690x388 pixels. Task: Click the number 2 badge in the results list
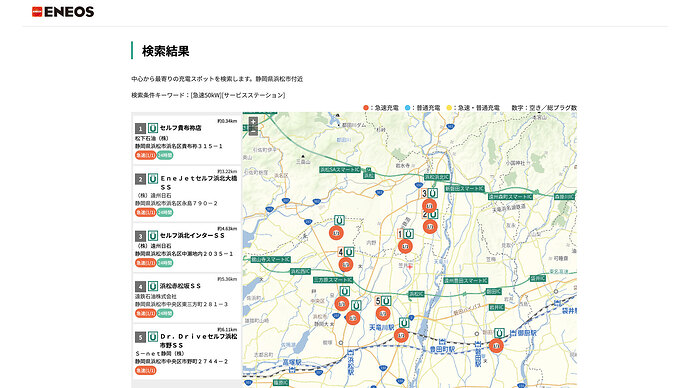[140, 179]
